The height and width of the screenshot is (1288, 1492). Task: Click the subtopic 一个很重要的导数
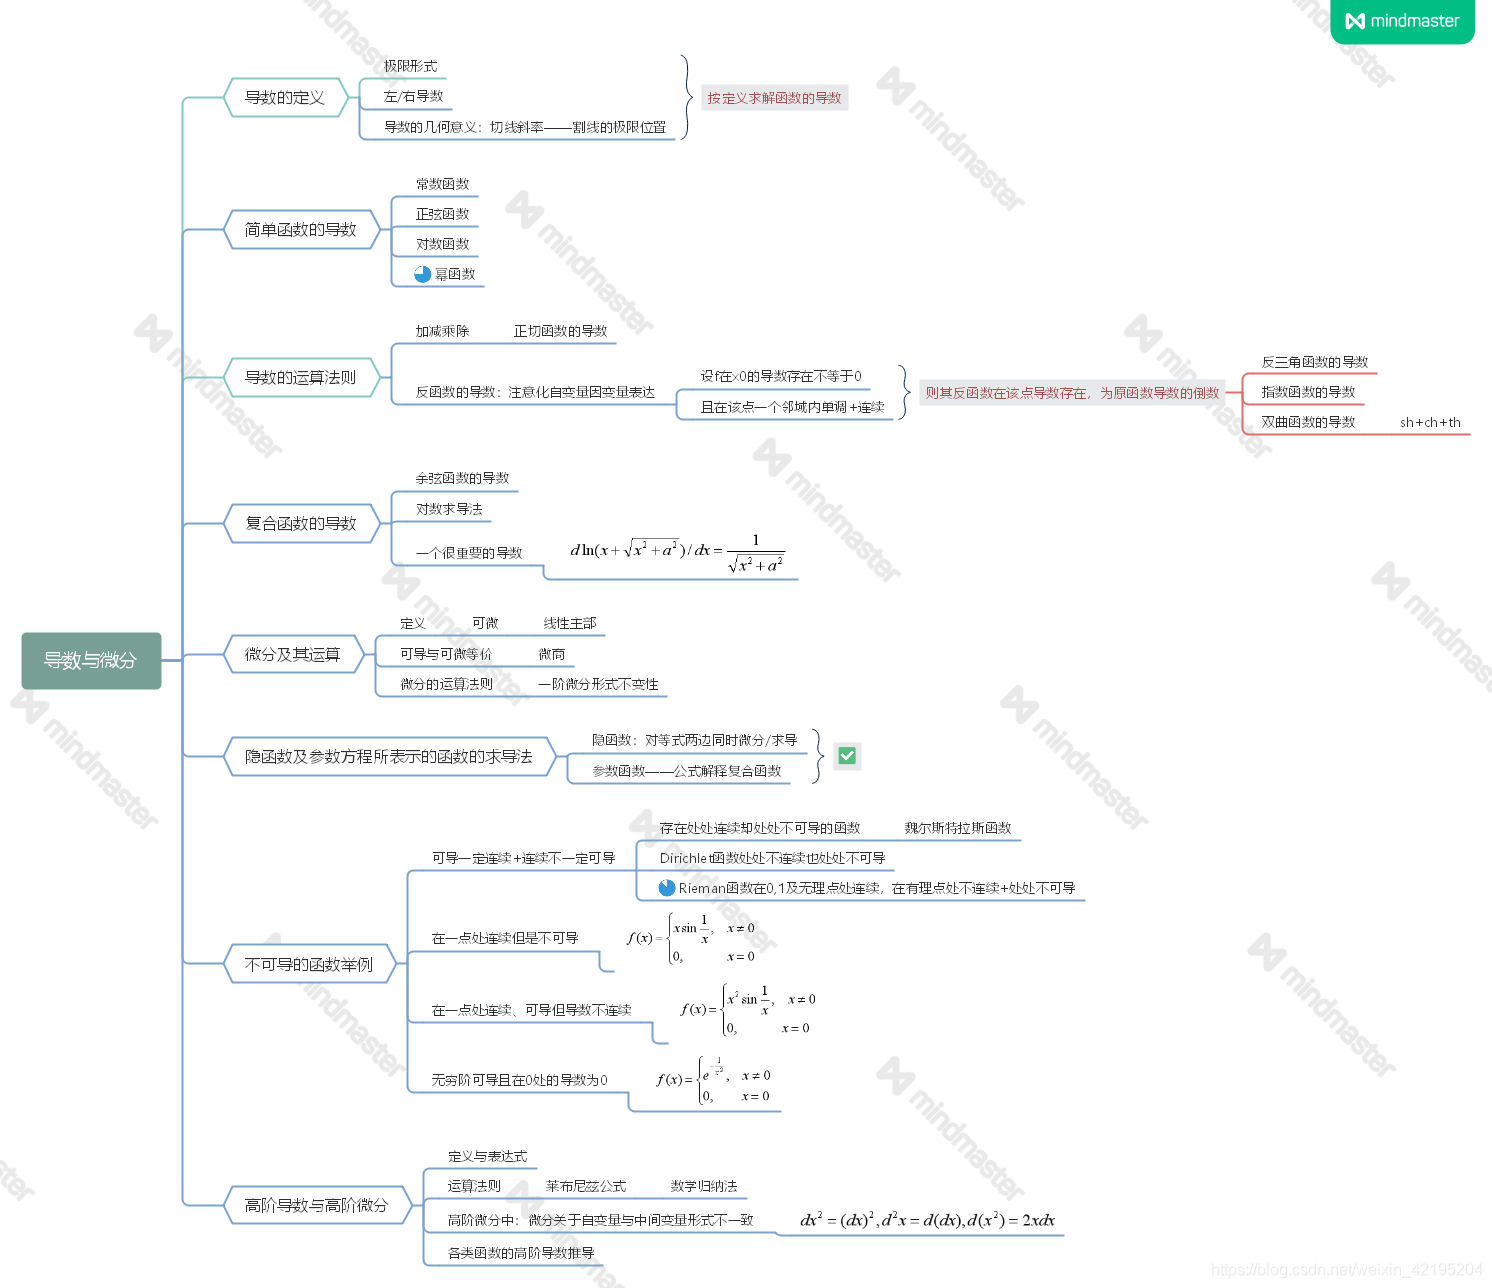[470, 553]
